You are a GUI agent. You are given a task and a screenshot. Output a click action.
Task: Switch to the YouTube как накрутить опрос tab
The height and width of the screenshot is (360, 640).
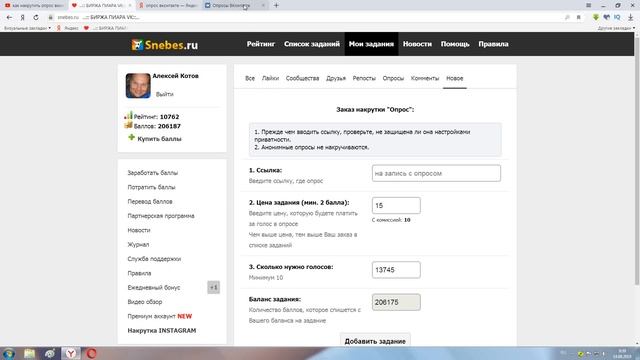[x=34, y=5]
